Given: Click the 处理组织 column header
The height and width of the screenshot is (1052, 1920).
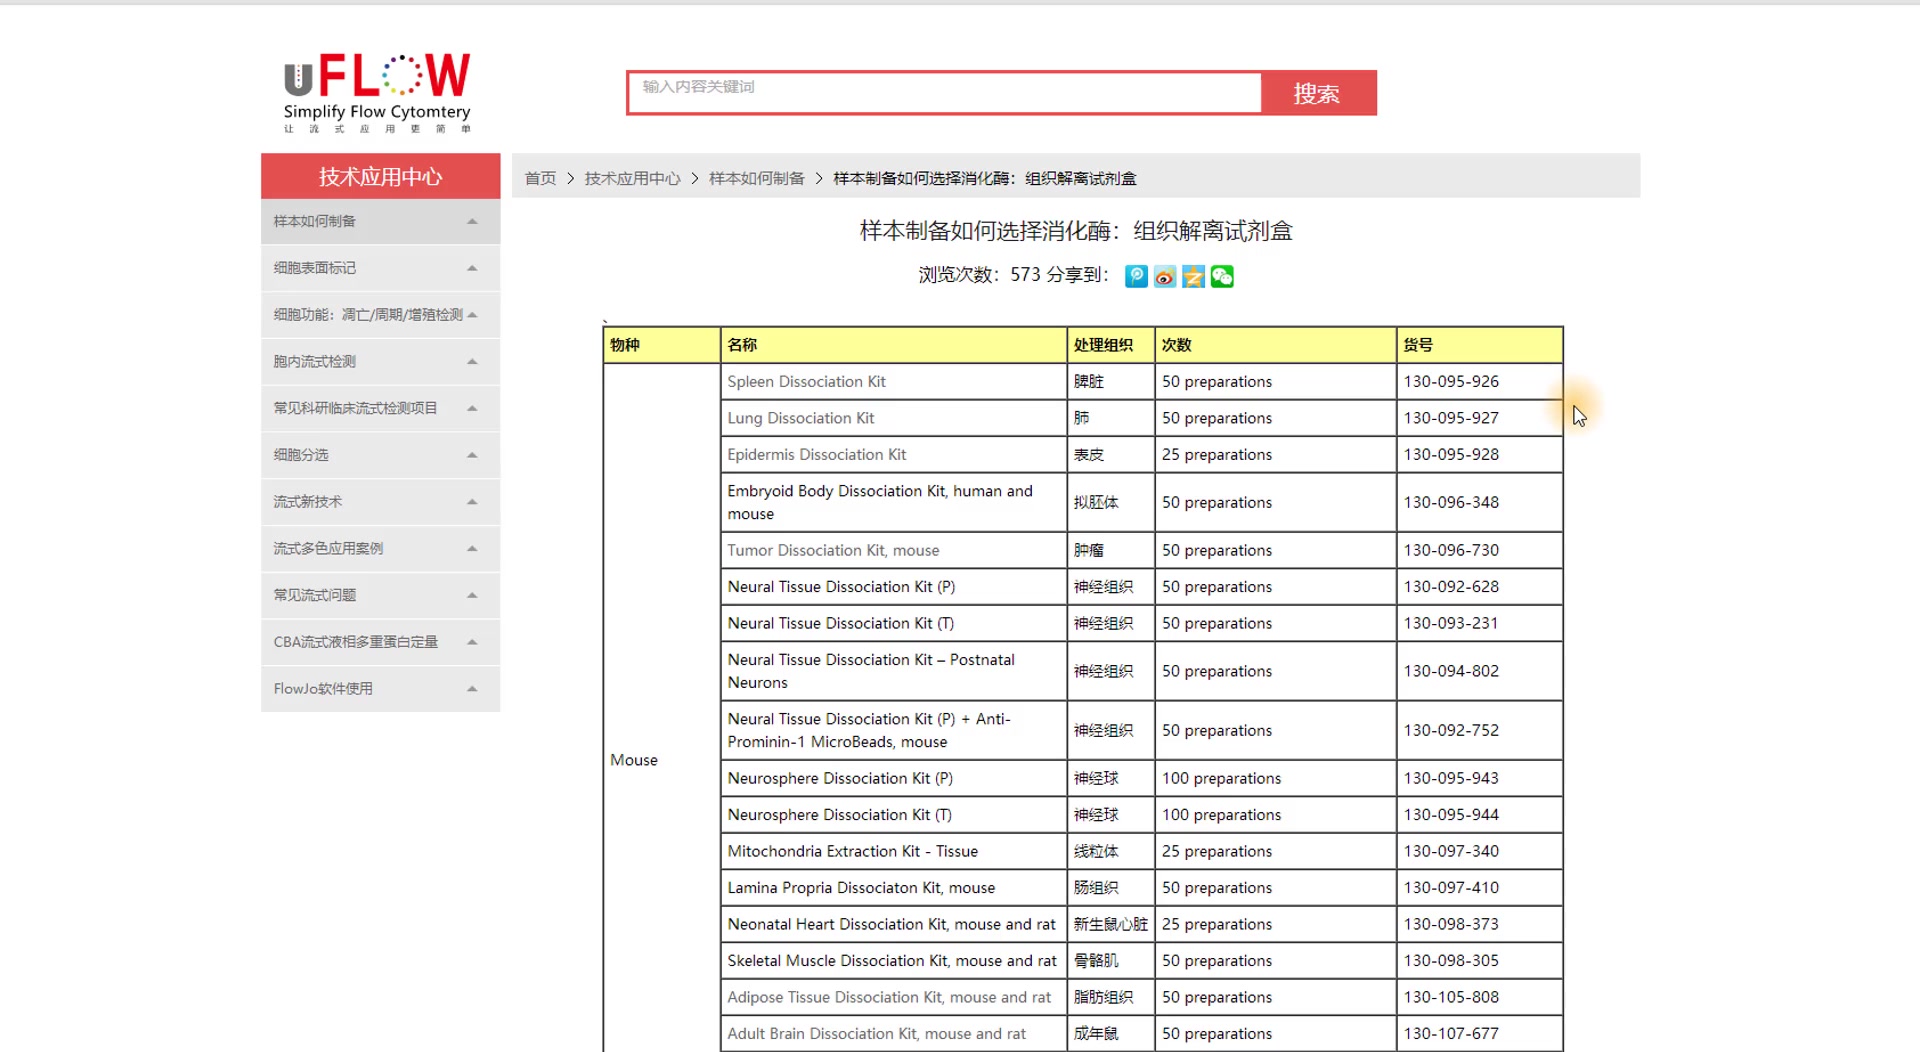Looking at the screenshot, I should point(1111,345).
